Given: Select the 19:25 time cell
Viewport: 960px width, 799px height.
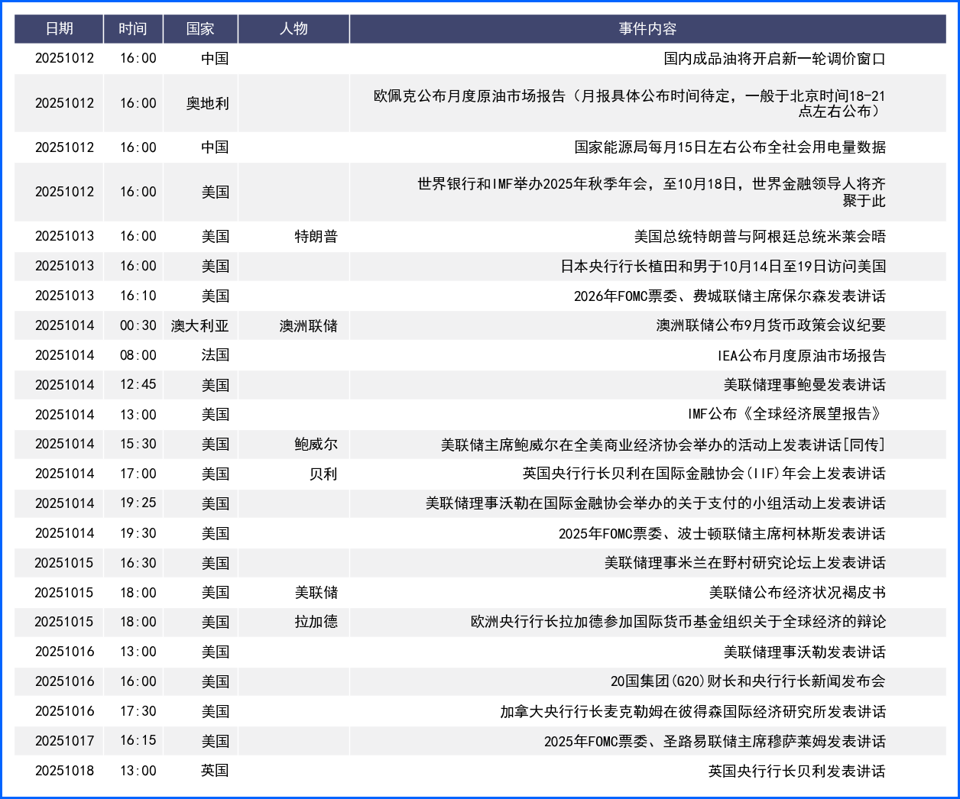Looking at the screenshot, I should [138, 503].
